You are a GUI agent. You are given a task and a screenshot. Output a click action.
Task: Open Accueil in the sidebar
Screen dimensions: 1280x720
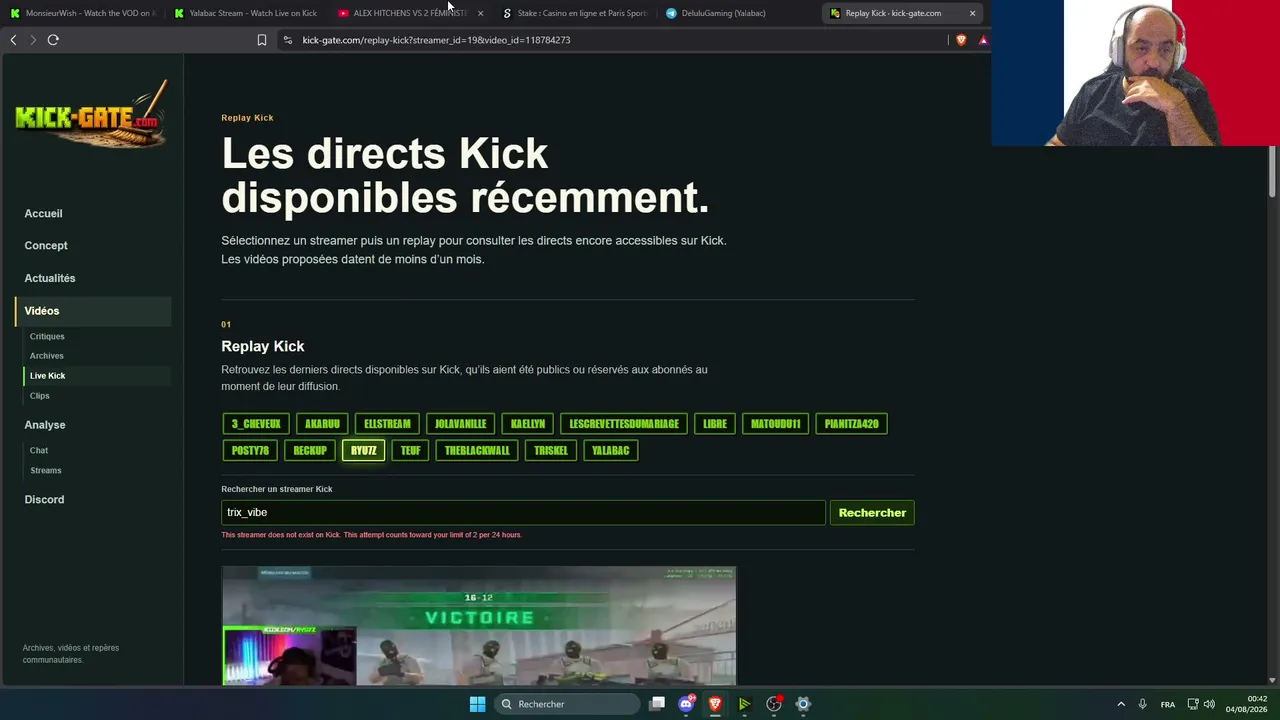pyautogui.click(x=43, y=213)
